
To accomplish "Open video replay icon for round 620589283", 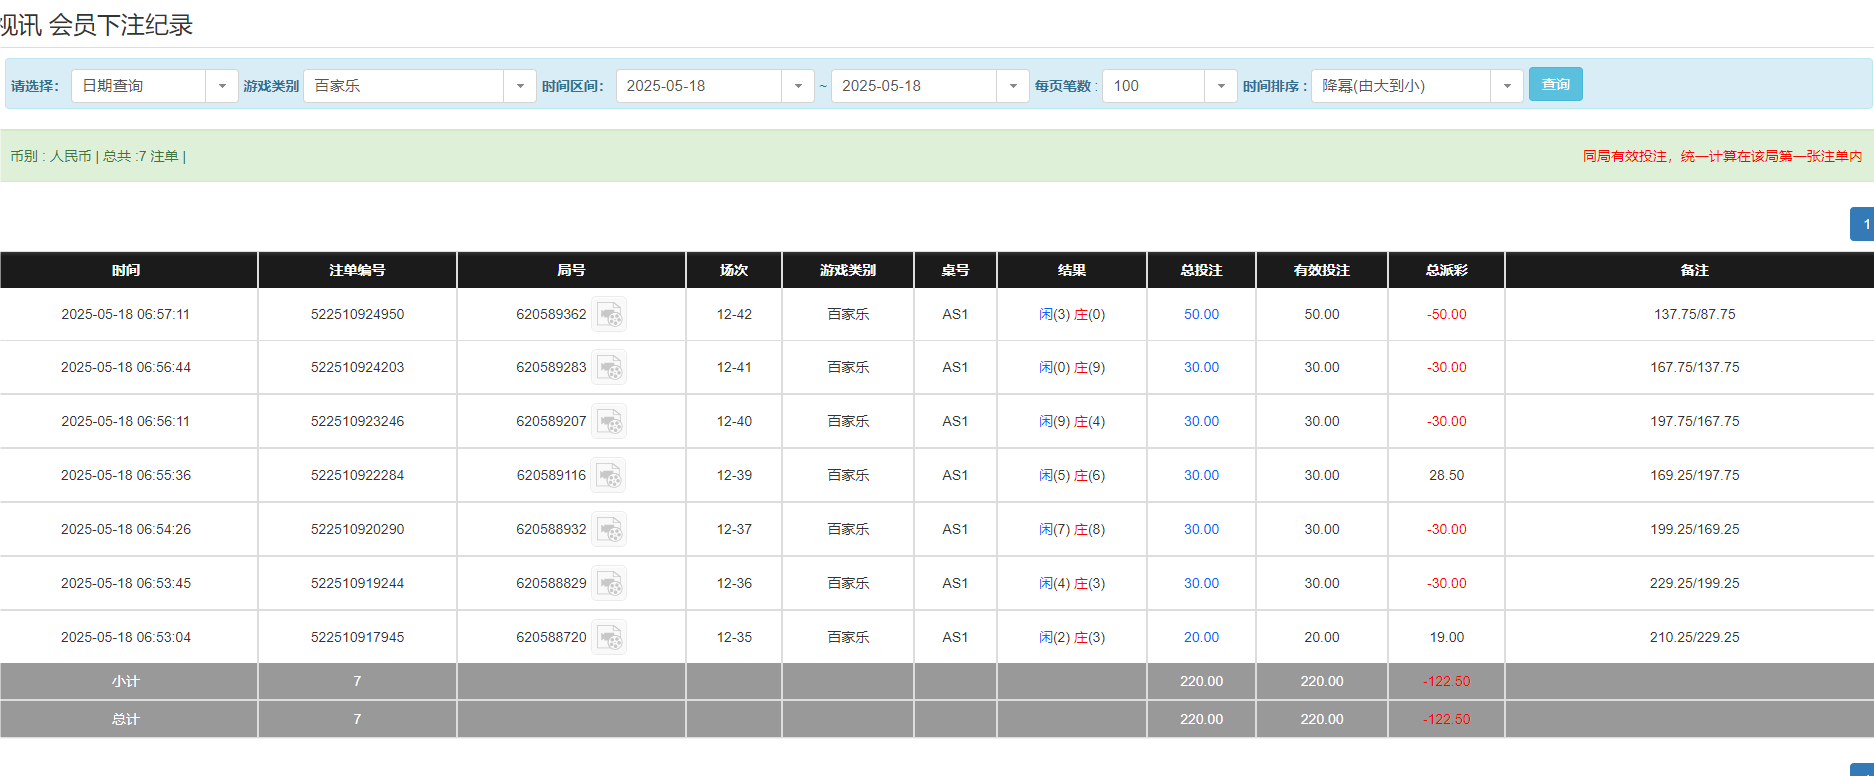I will 609,368.
